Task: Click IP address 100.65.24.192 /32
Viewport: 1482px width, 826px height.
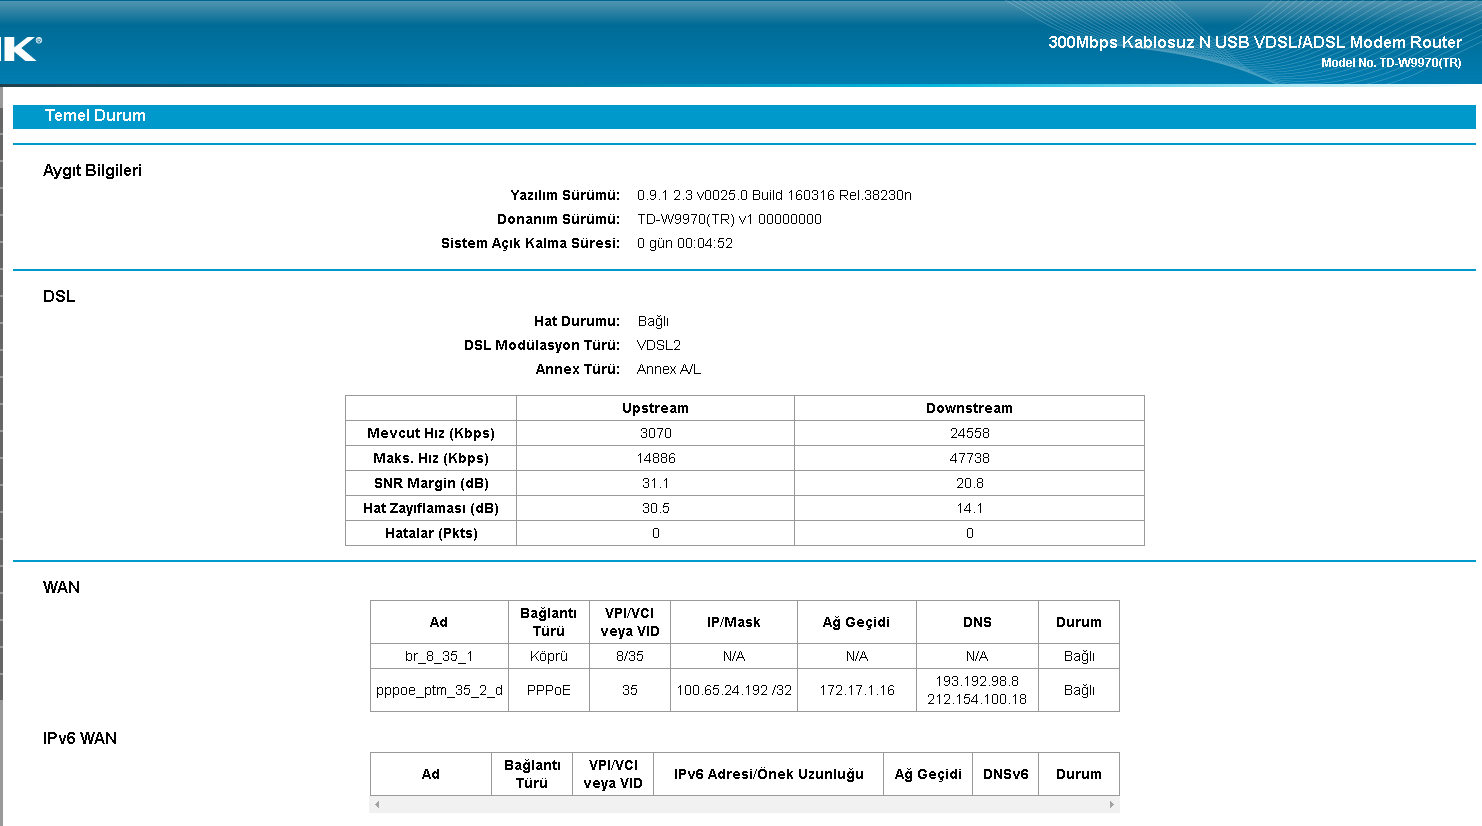Action: point(734,690)
